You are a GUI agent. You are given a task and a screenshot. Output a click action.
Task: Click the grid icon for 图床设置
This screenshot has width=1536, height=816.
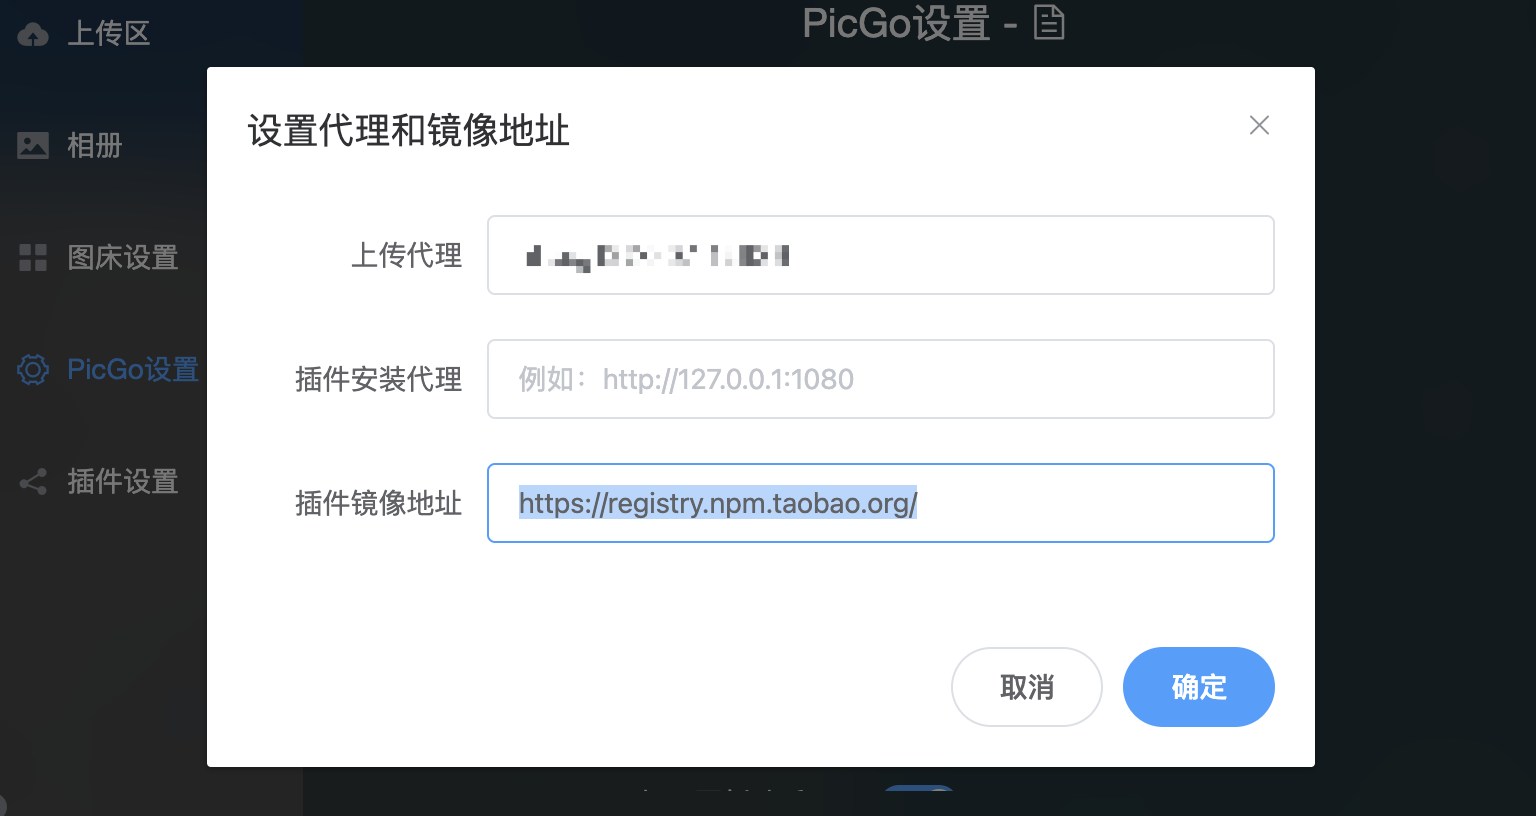(33, 258)
